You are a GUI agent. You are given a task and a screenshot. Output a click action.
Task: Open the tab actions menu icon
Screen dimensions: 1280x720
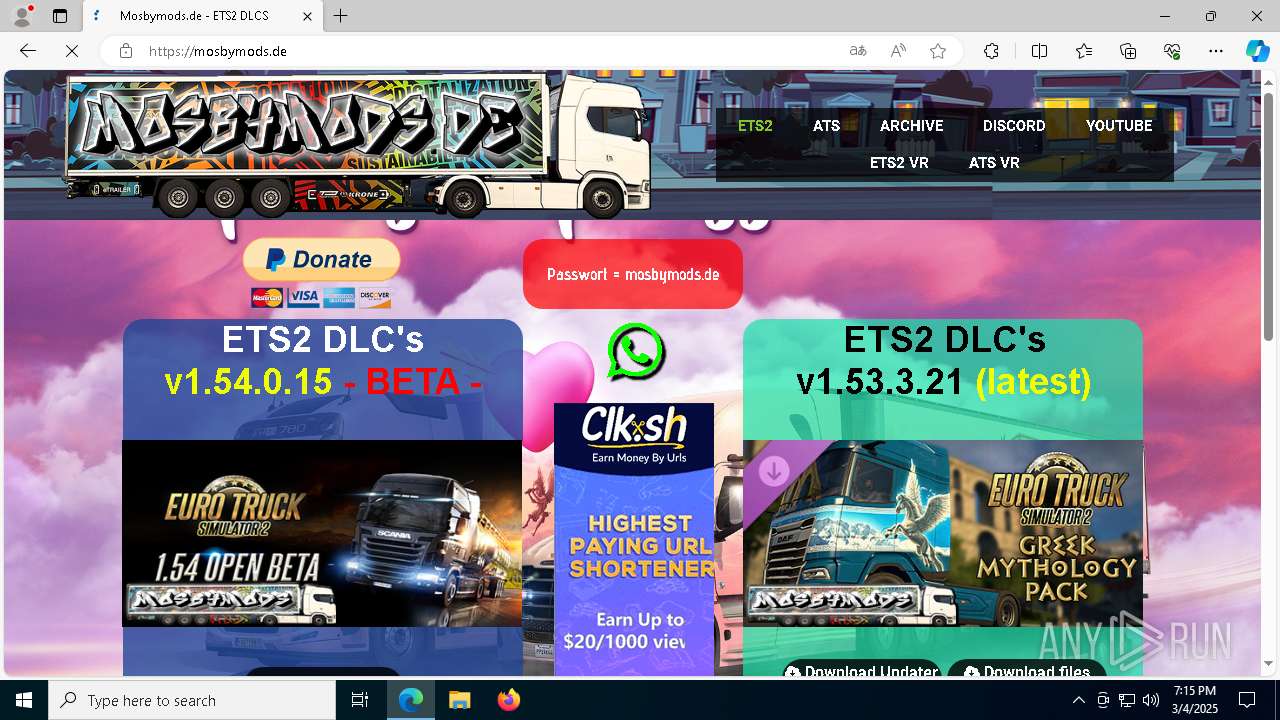[x=60, y=16]
